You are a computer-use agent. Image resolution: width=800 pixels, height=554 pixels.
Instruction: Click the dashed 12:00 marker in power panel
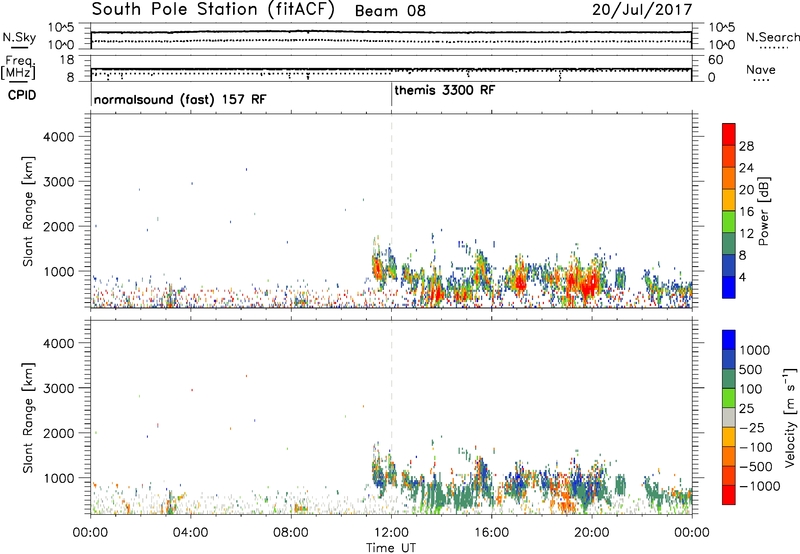pyautogui.click(x=391, y=211)
